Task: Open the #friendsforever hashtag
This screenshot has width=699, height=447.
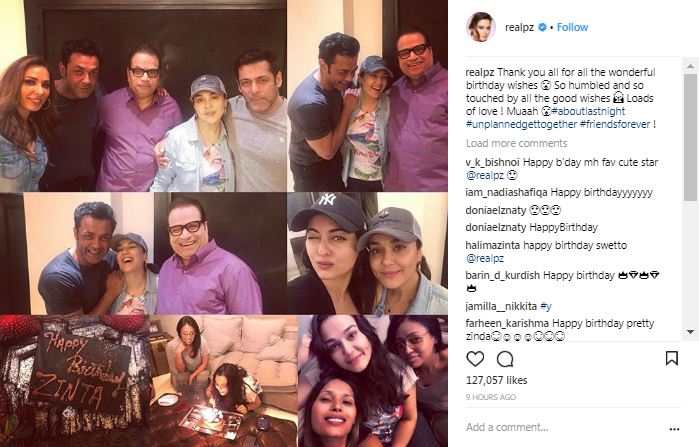Action: click(x=615, y=124)
